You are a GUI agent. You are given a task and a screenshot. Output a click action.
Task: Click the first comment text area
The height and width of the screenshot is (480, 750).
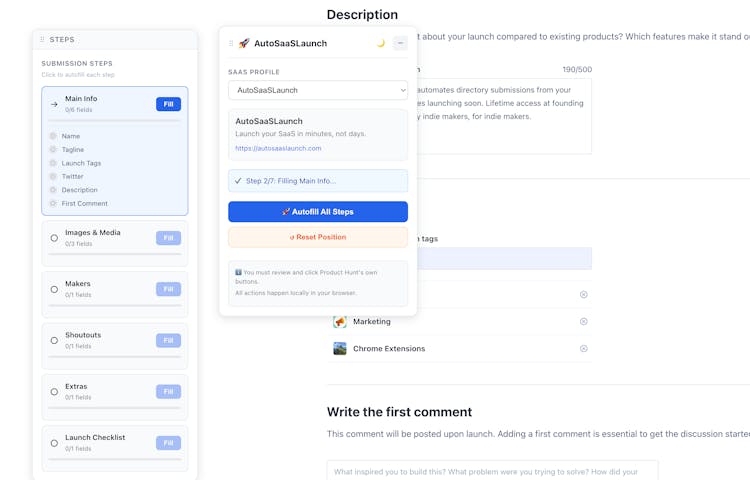492,471
